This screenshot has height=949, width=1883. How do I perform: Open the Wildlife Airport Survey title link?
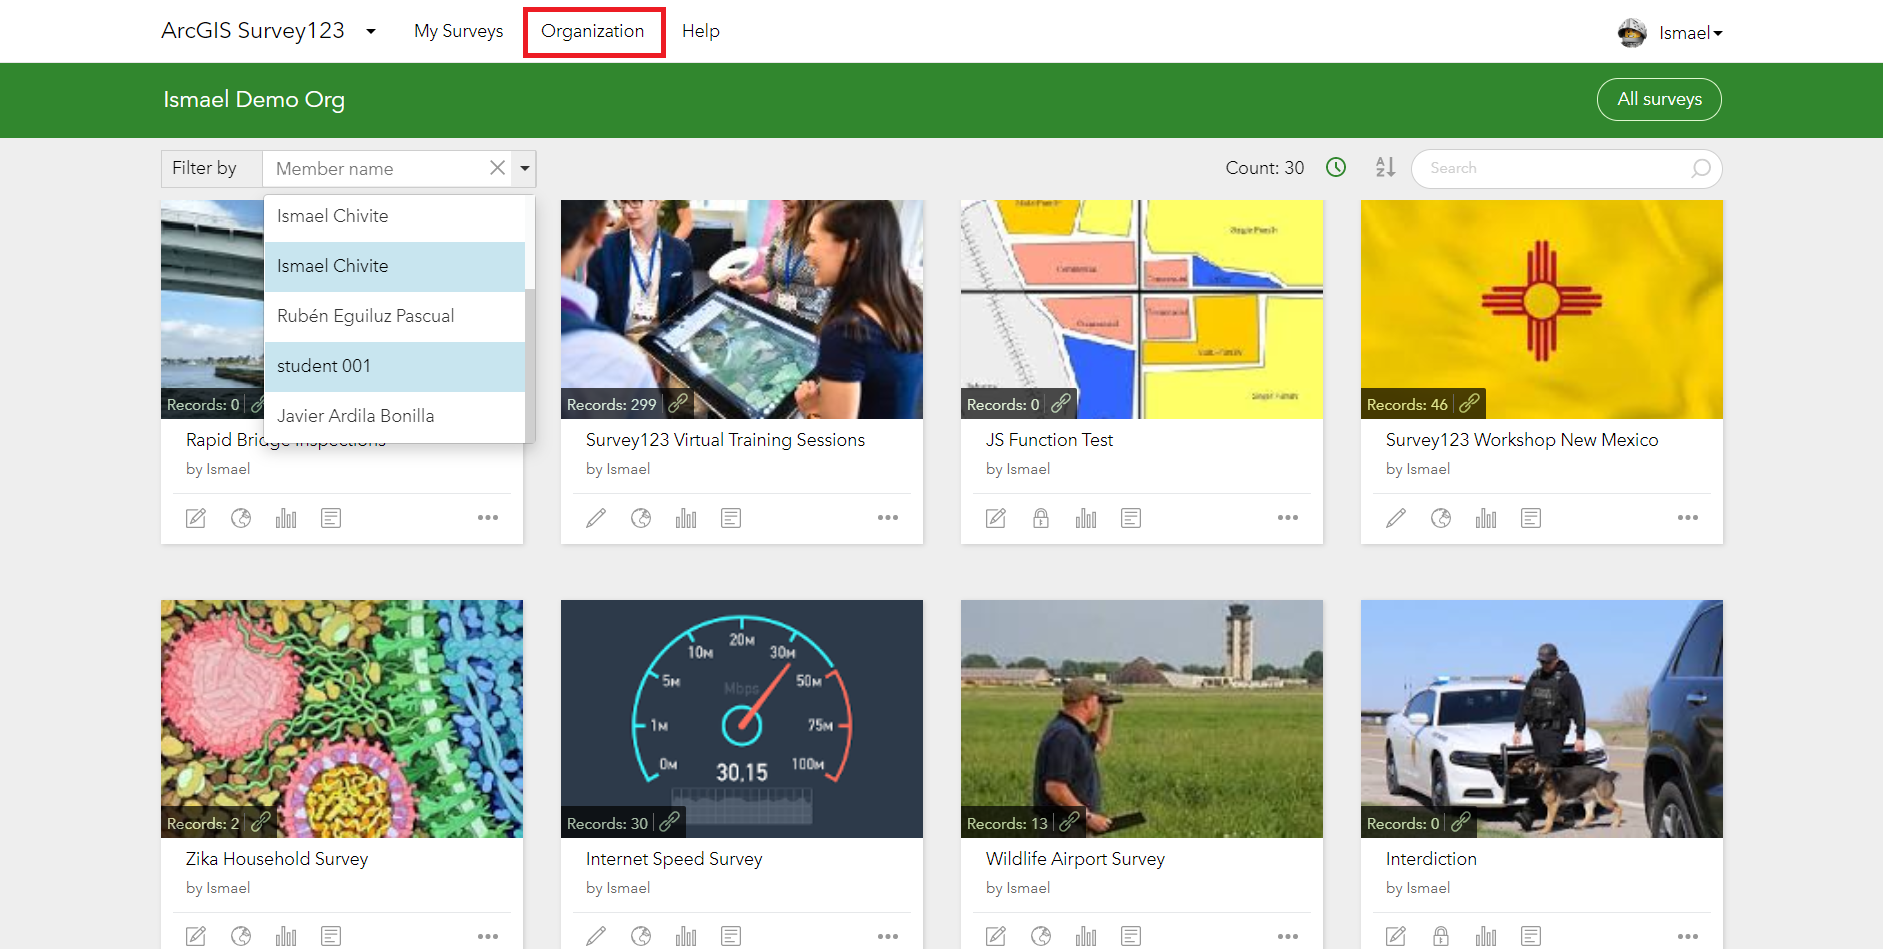point(1075,859)
